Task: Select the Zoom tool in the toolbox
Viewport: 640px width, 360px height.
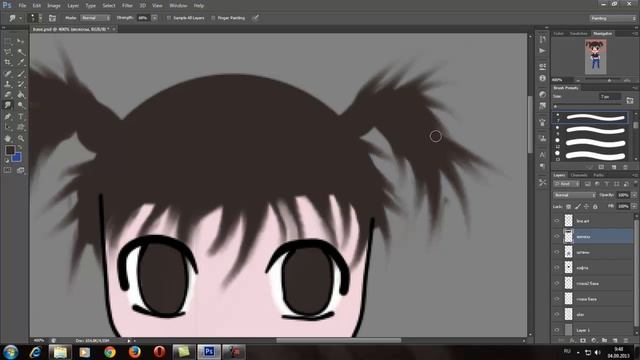Action: (21, 138)
